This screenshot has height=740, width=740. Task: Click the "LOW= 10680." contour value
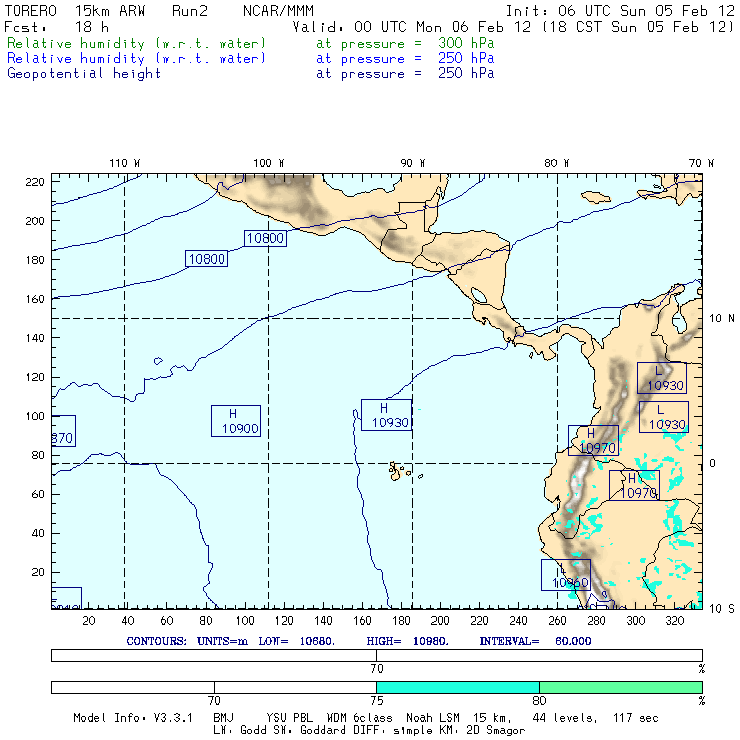[296, 641]
